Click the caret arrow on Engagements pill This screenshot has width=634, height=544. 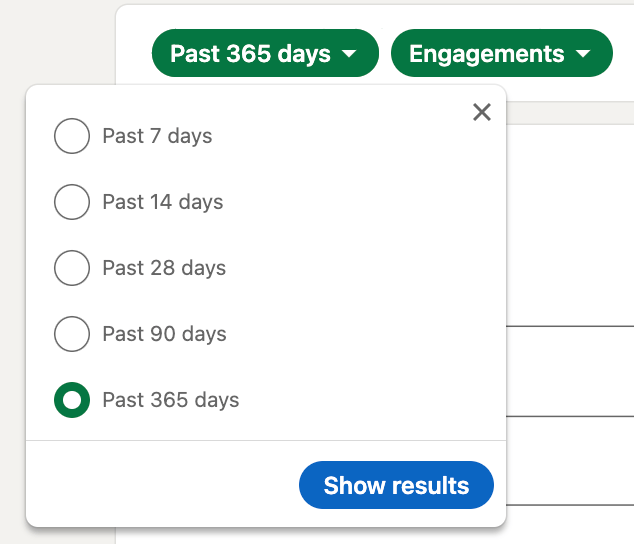(x=582, y=54)
